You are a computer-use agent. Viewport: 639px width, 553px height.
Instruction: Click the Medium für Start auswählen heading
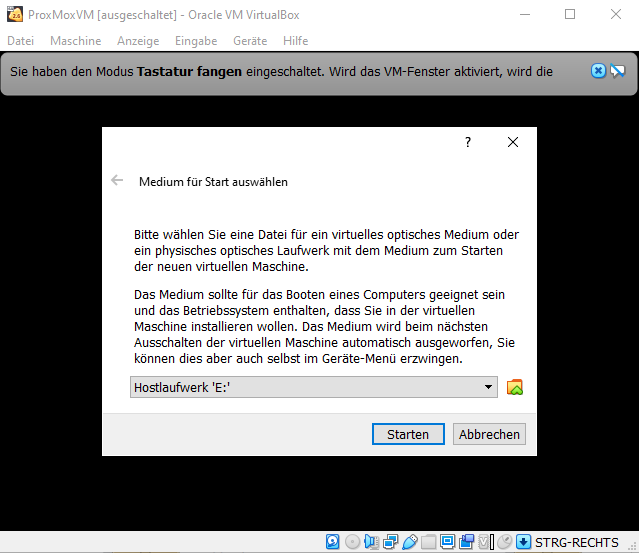pyautogui.click(x=213, y=182)
